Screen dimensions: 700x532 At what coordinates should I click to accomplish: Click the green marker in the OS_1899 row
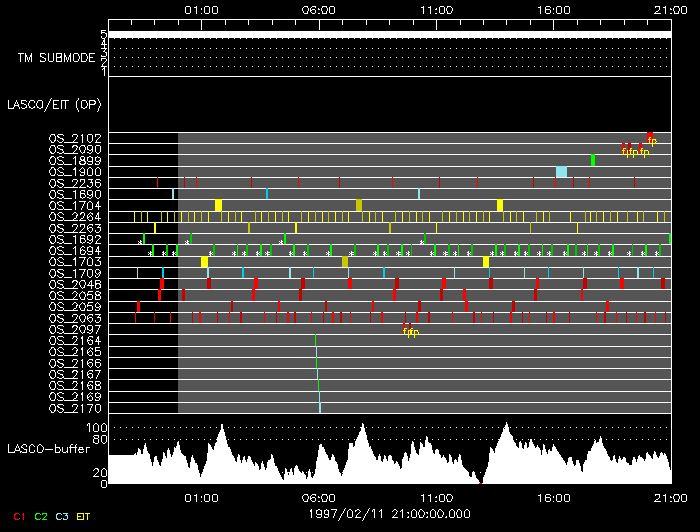pos(593,160)
